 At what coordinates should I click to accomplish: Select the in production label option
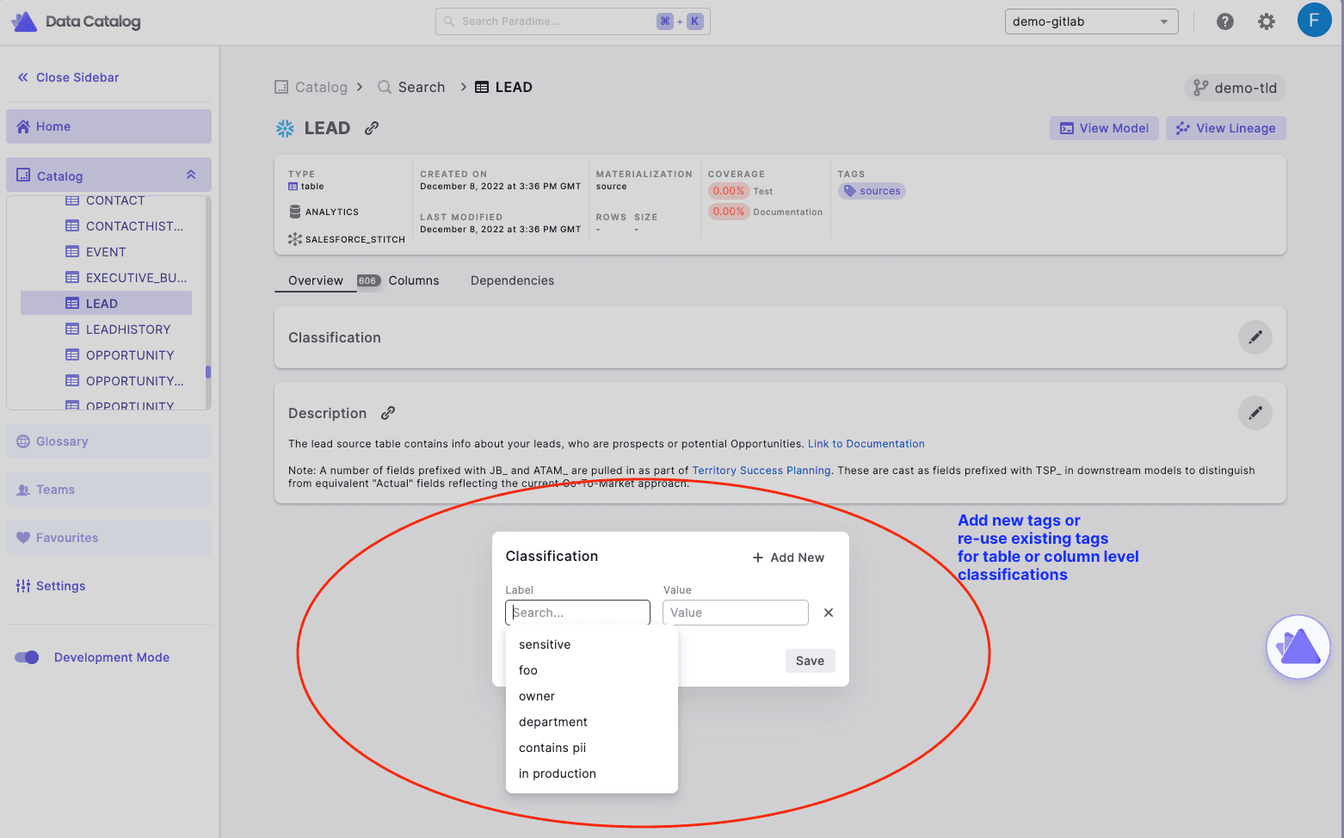[x=592, y=774]
